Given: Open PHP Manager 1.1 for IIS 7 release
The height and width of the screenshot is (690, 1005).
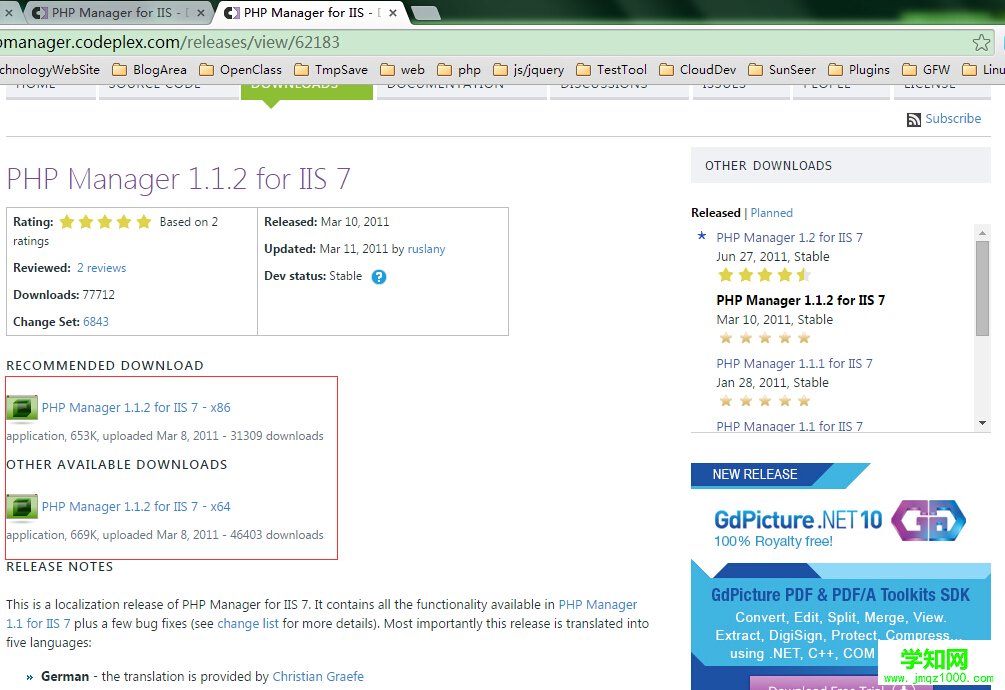Looking at the screenshot, I should pyautogui.click(x=789, y=426).
